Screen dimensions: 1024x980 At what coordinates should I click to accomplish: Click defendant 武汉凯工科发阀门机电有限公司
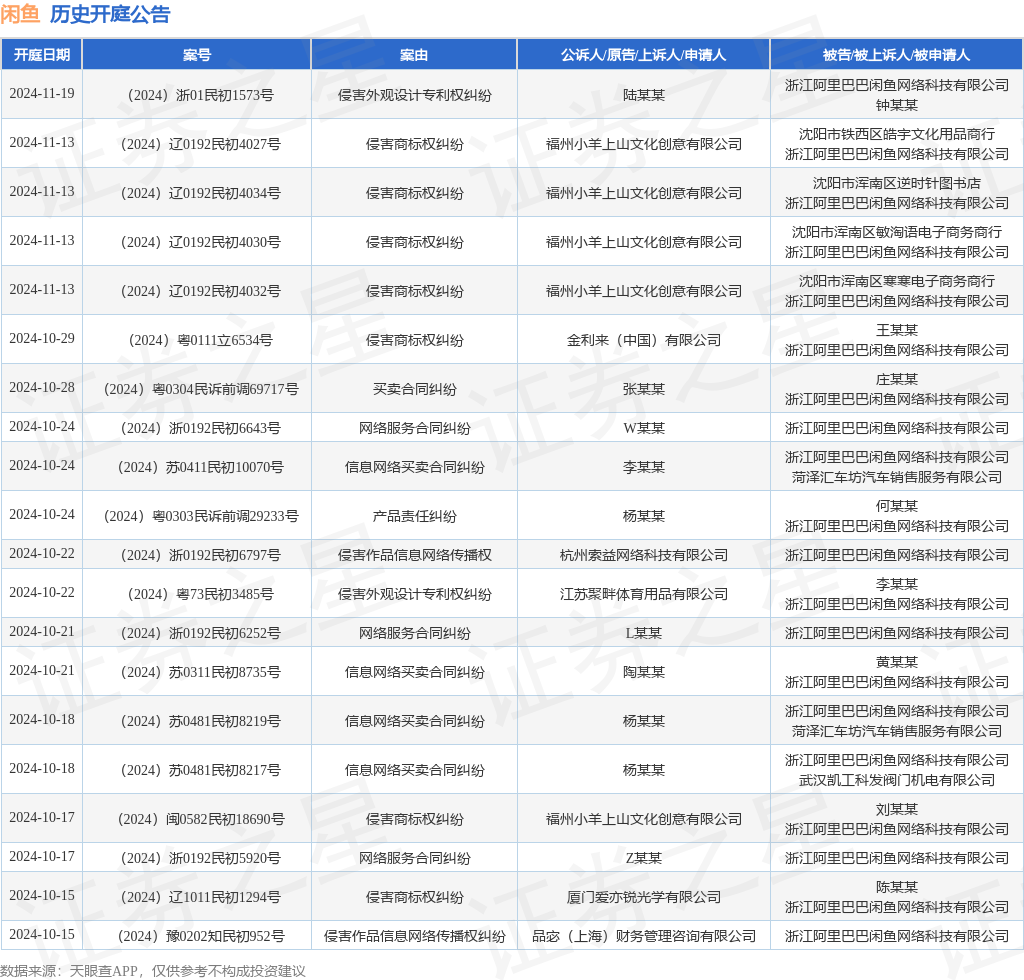point(896,780)
